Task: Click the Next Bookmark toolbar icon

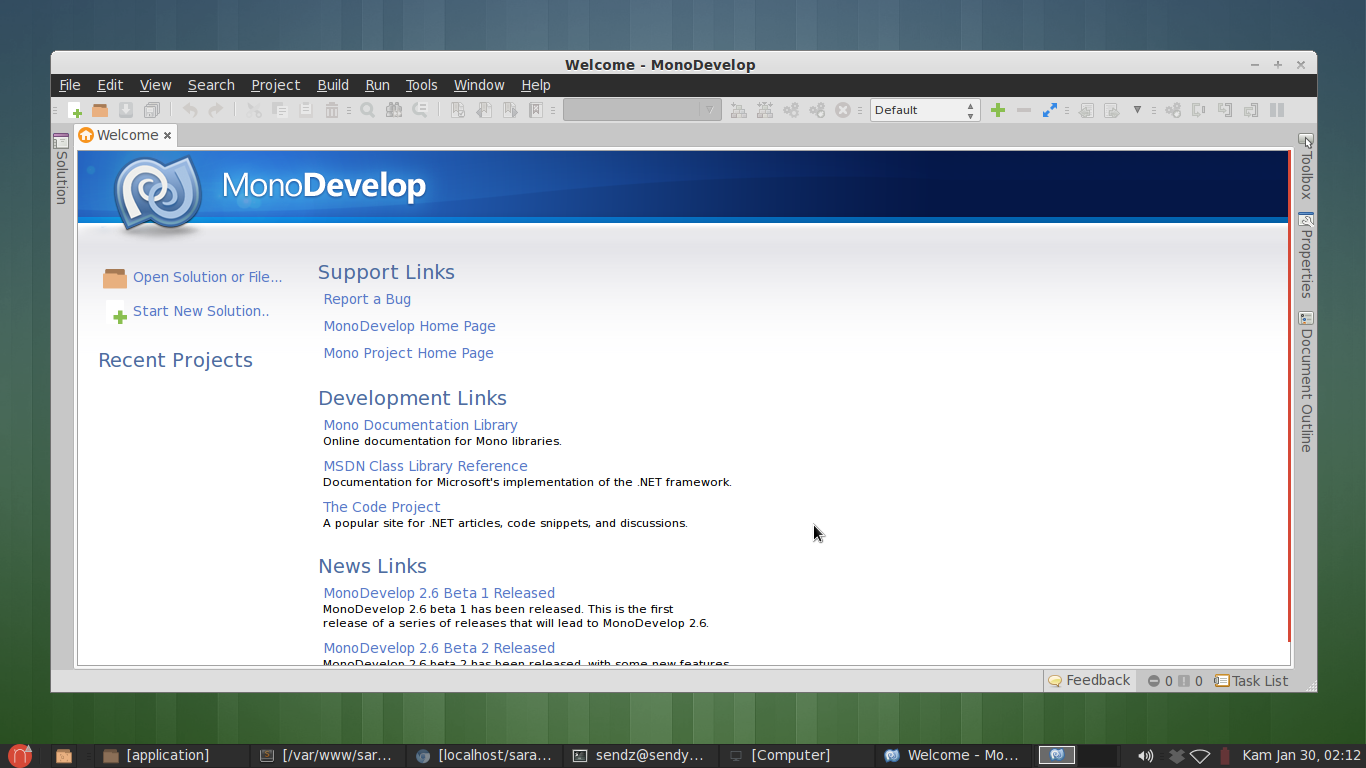Action: click(x=510, y=110)
